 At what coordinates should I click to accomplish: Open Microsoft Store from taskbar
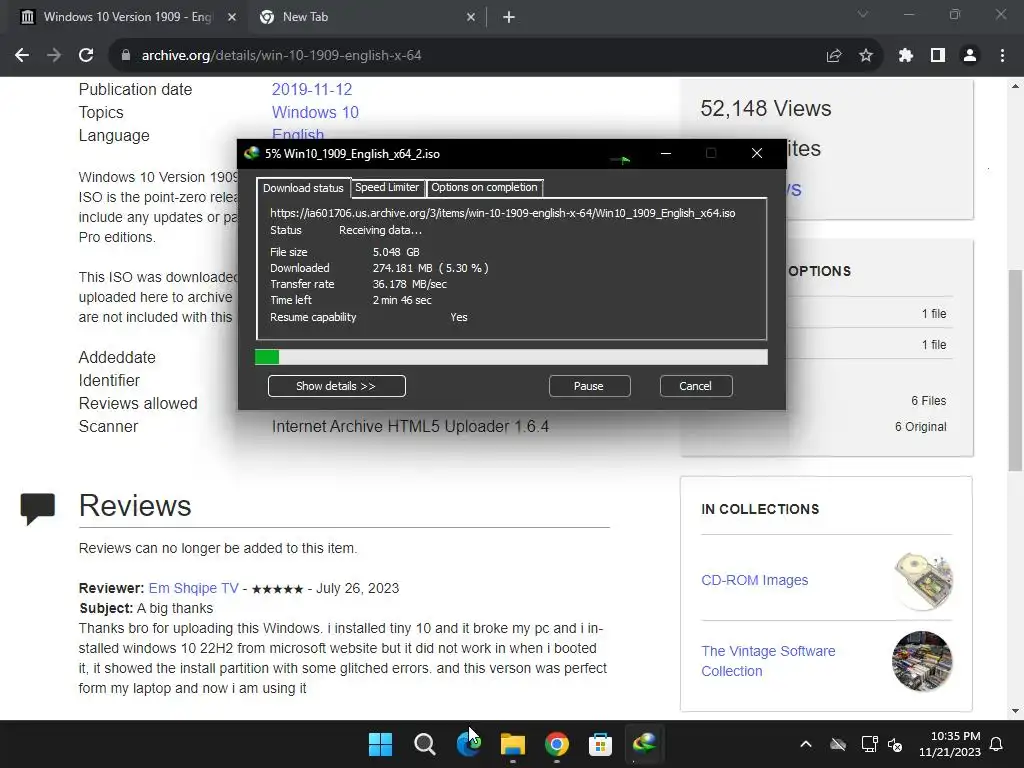[x=600, y=744]
